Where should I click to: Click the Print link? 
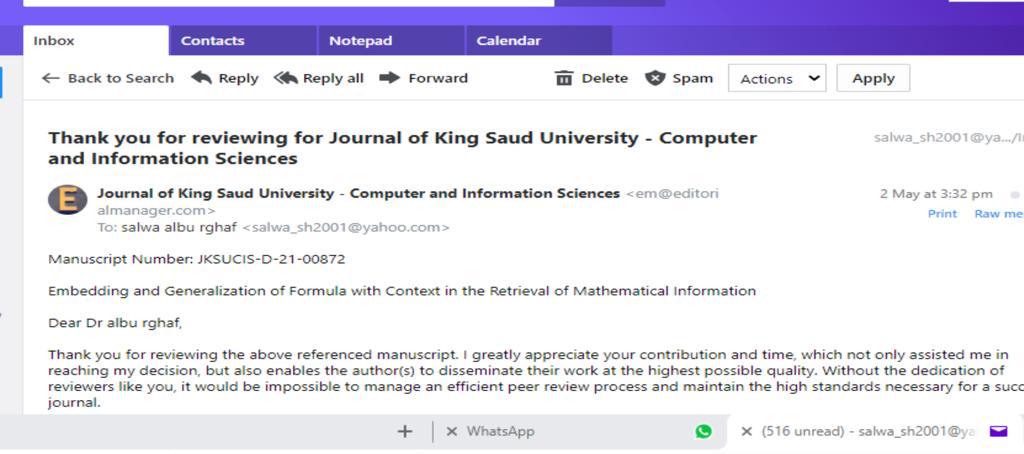(942, 213)
